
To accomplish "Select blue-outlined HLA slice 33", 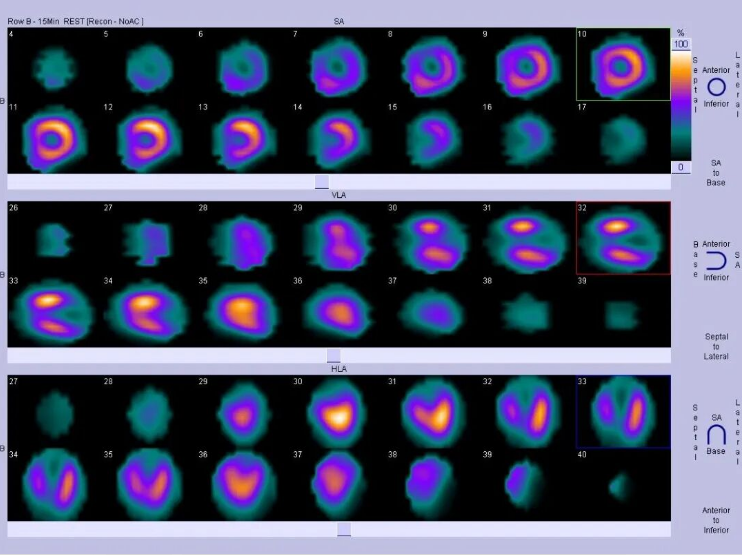I will 622,412.
